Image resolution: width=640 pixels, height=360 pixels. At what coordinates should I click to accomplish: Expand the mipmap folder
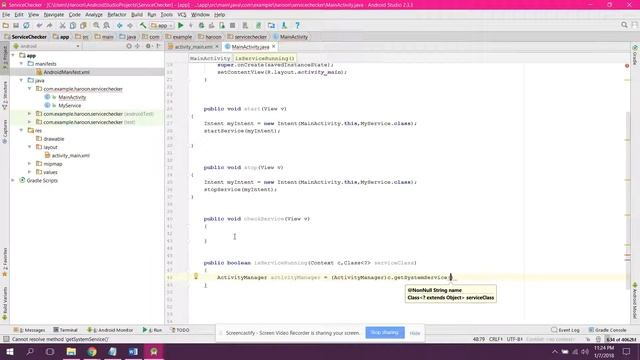click(29, 164)
